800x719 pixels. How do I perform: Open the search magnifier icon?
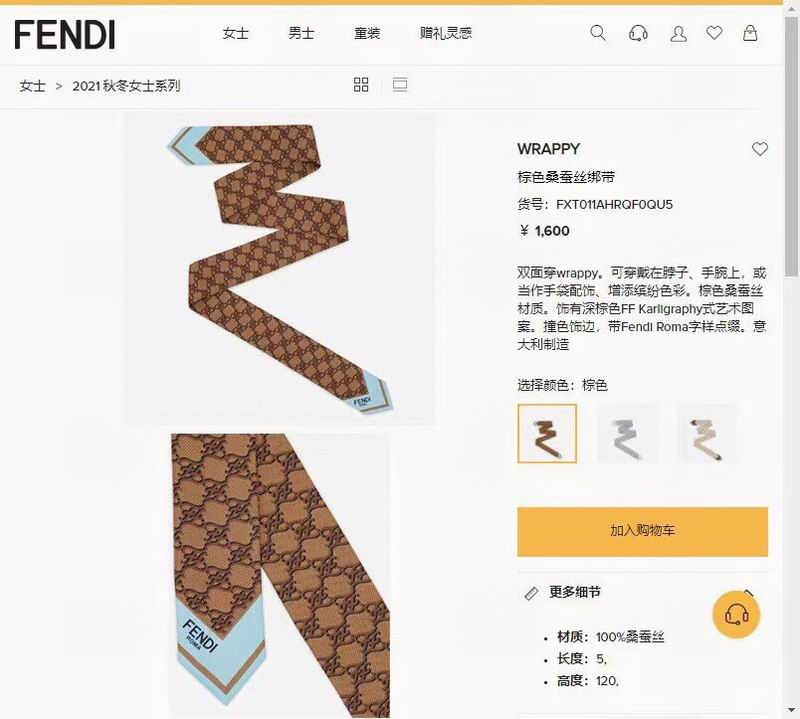tap(597, 34)
